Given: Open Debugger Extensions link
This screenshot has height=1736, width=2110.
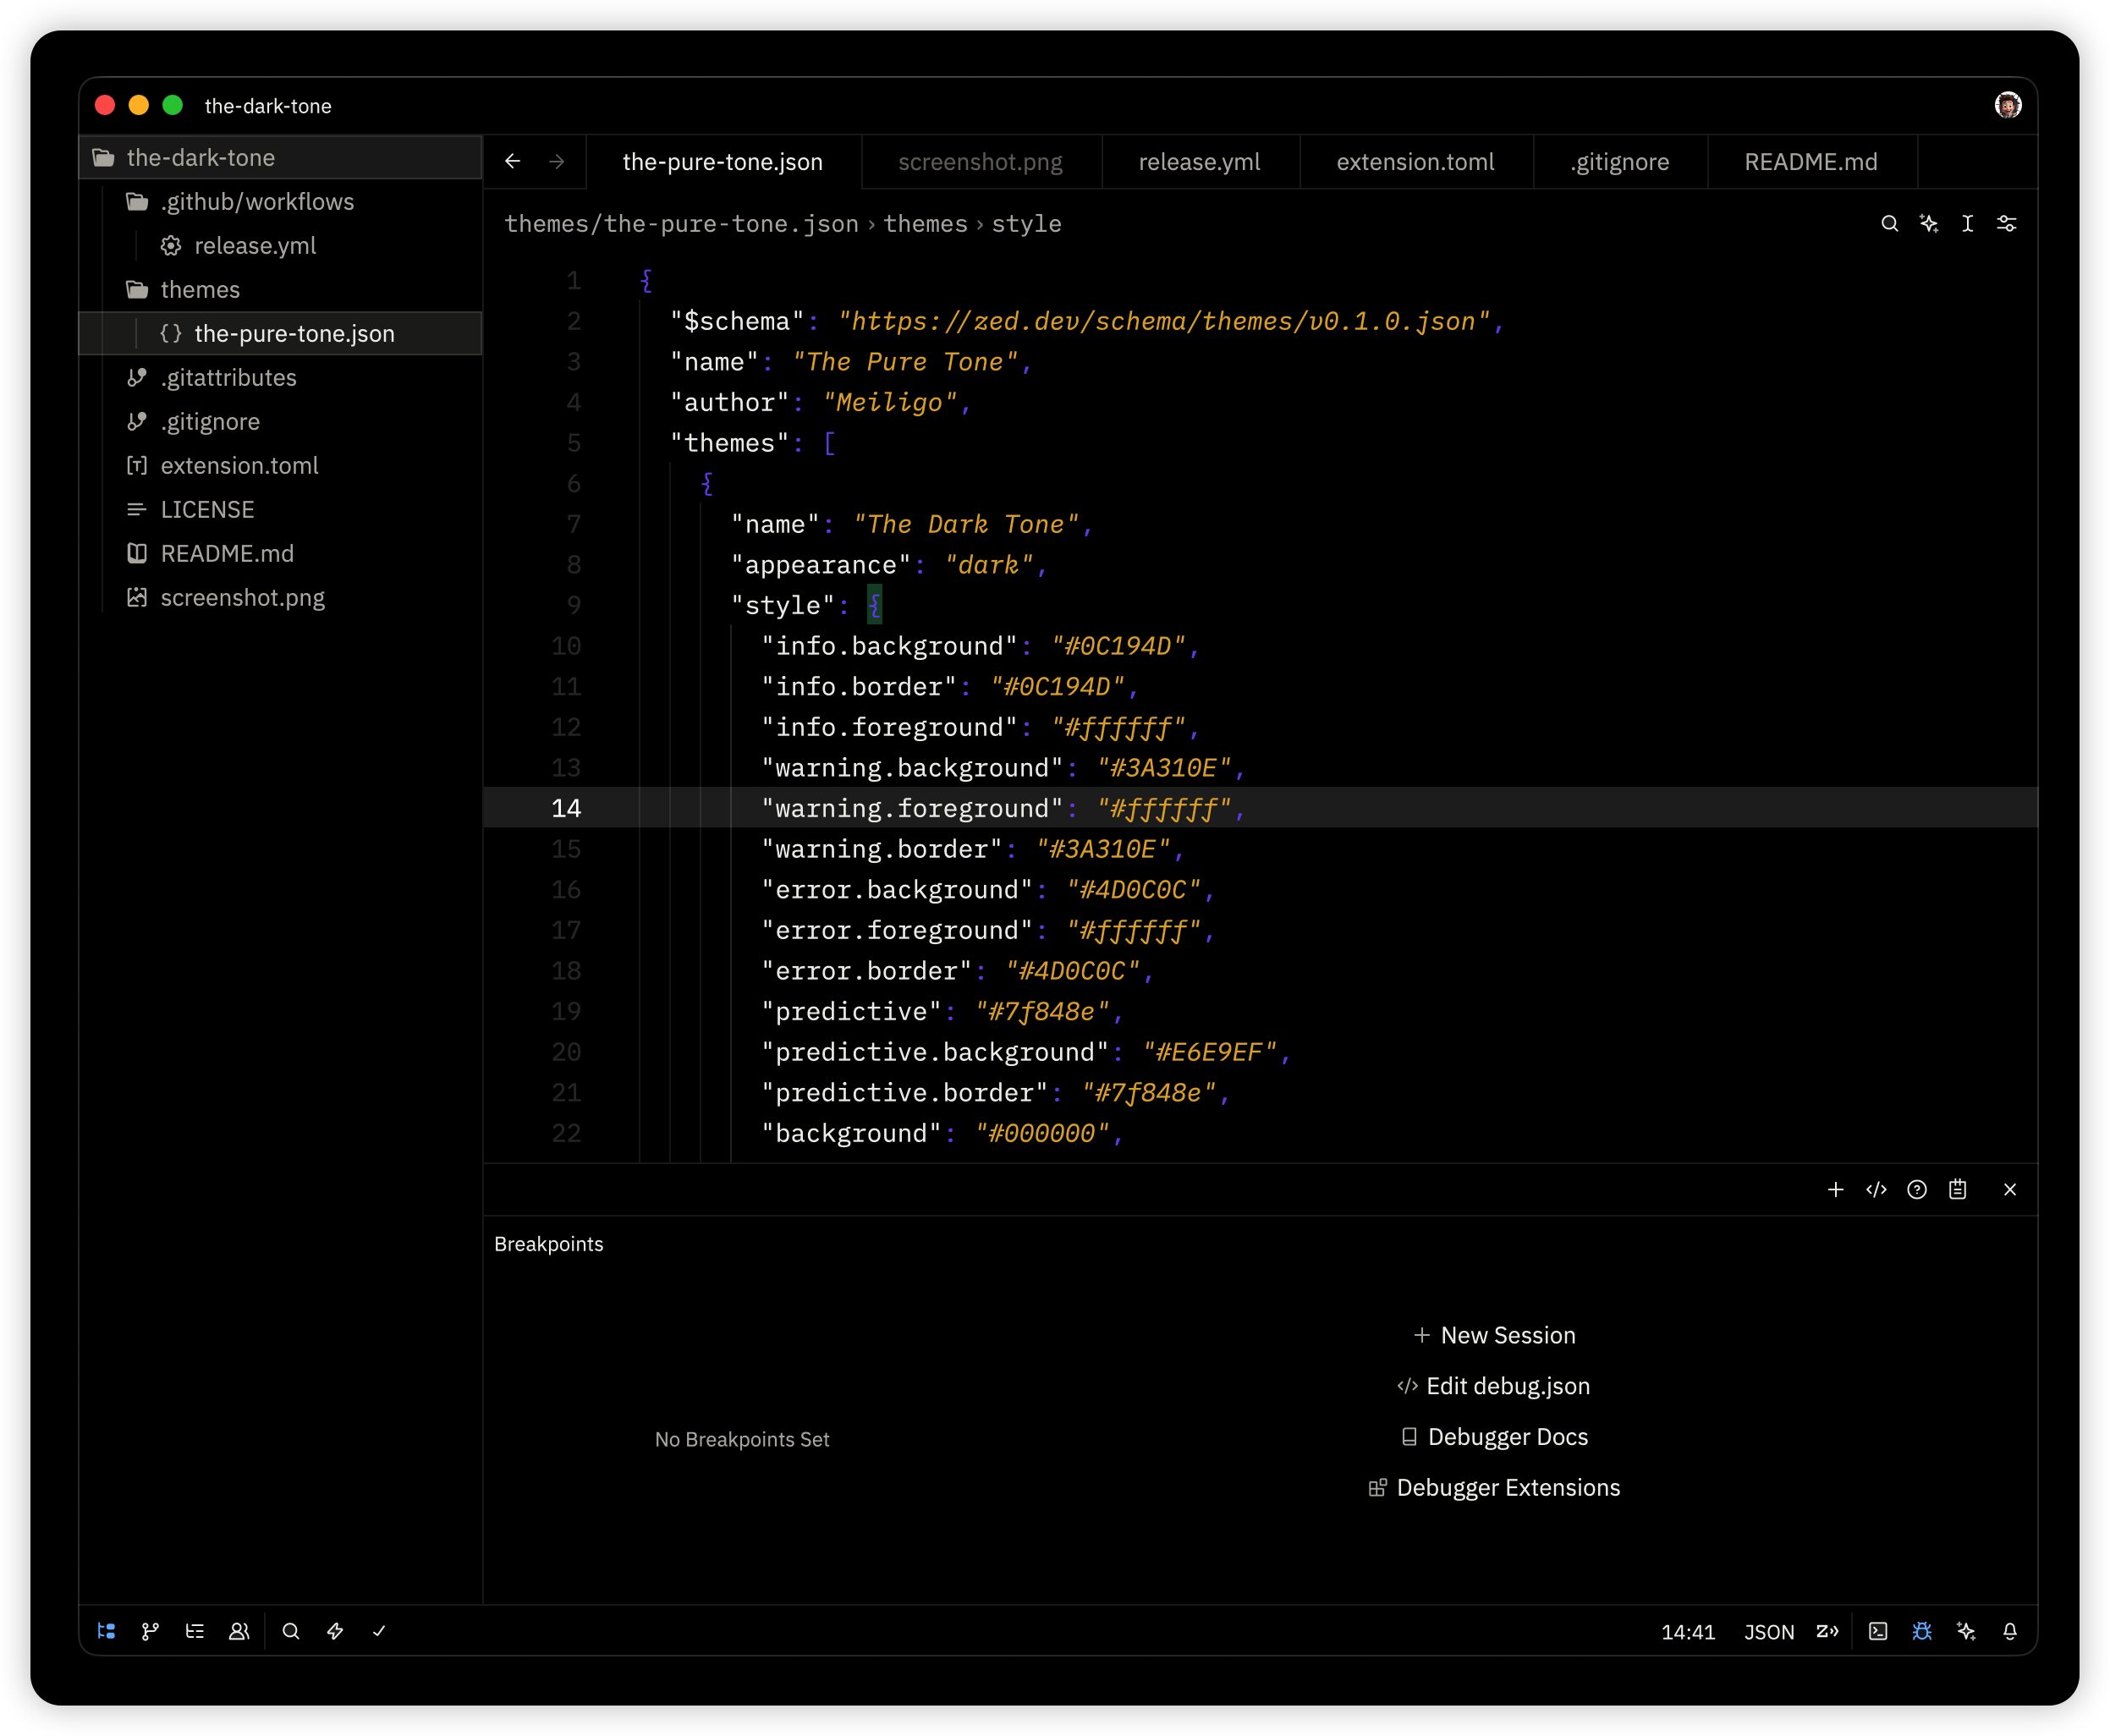Looking at the screenshot, I should tap(1494, 1487).
